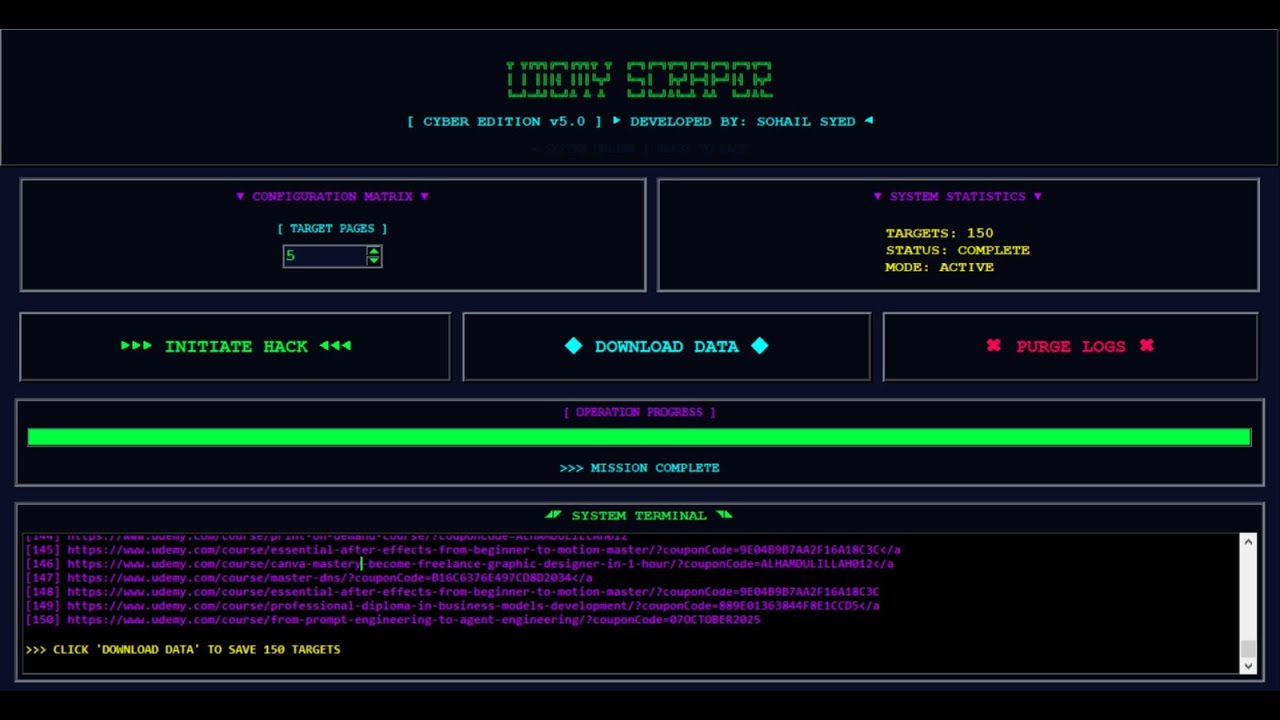Viewport: 1280px width, 720px height.
Task: Click line [150] prompt-engineering to agent-engineering URL
Action: point(393,619)
